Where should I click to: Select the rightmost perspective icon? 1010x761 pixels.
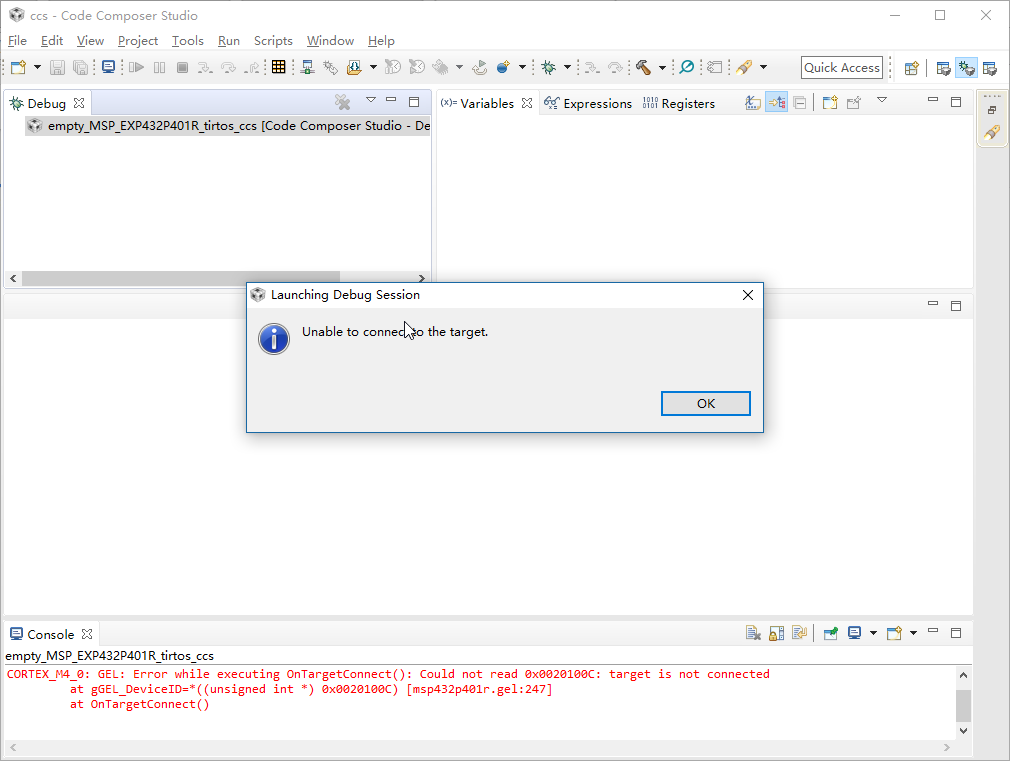coord(989,68)
